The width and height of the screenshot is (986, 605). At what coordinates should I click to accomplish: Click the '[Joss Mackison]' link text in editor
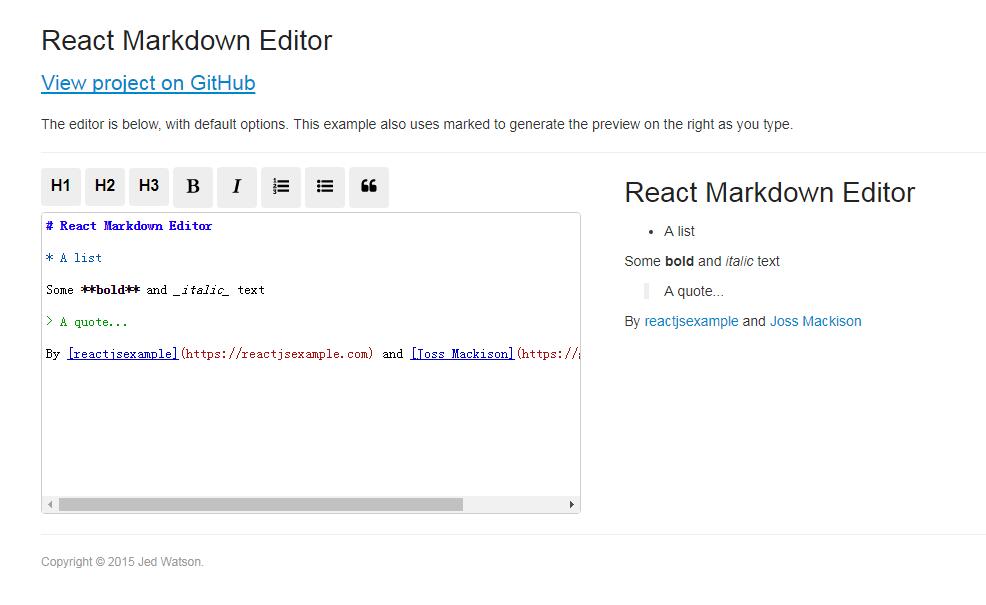point(461,353)
